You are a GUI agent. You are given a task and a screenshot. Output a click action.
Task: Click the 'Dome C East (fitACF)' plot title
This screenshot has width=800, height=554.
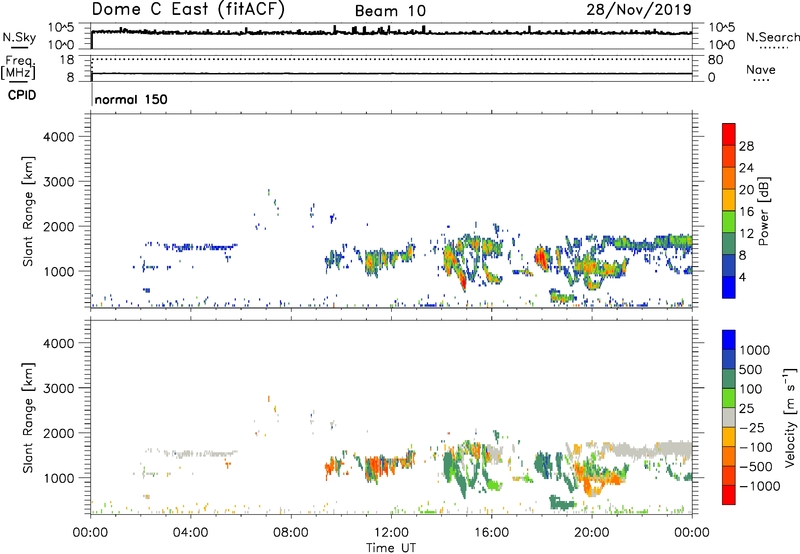click(x=188, y=10)
